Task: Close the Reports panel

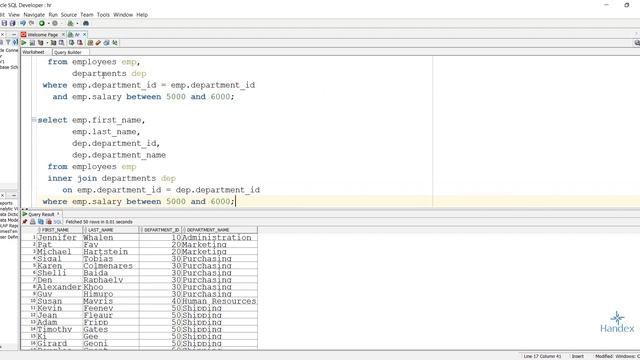Action: point(2,196)
